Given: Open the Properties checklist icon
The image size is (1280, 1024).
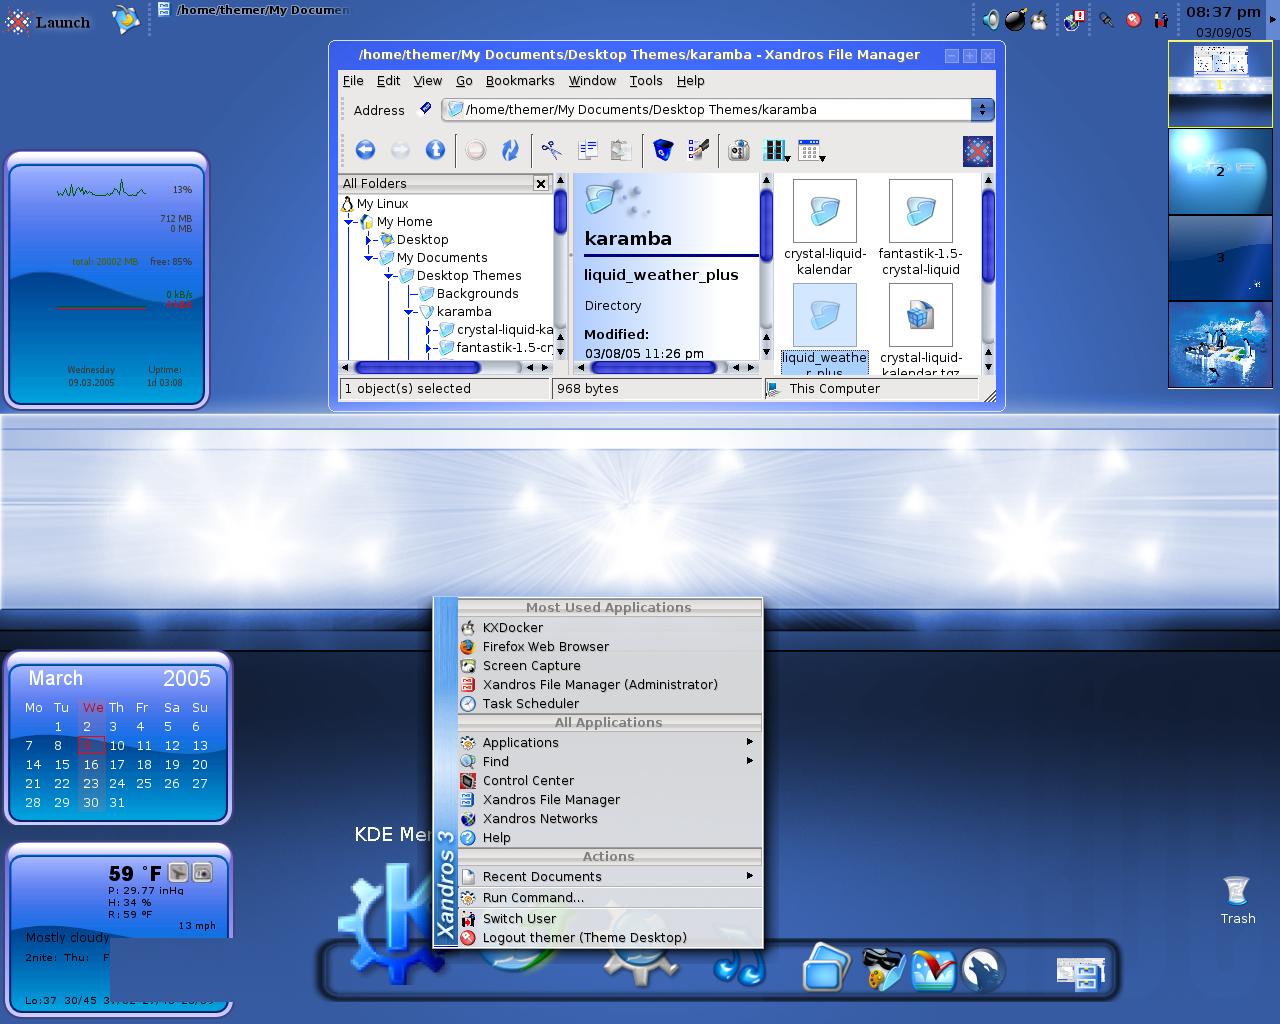Looking at the screenshot, I should 699,150.
